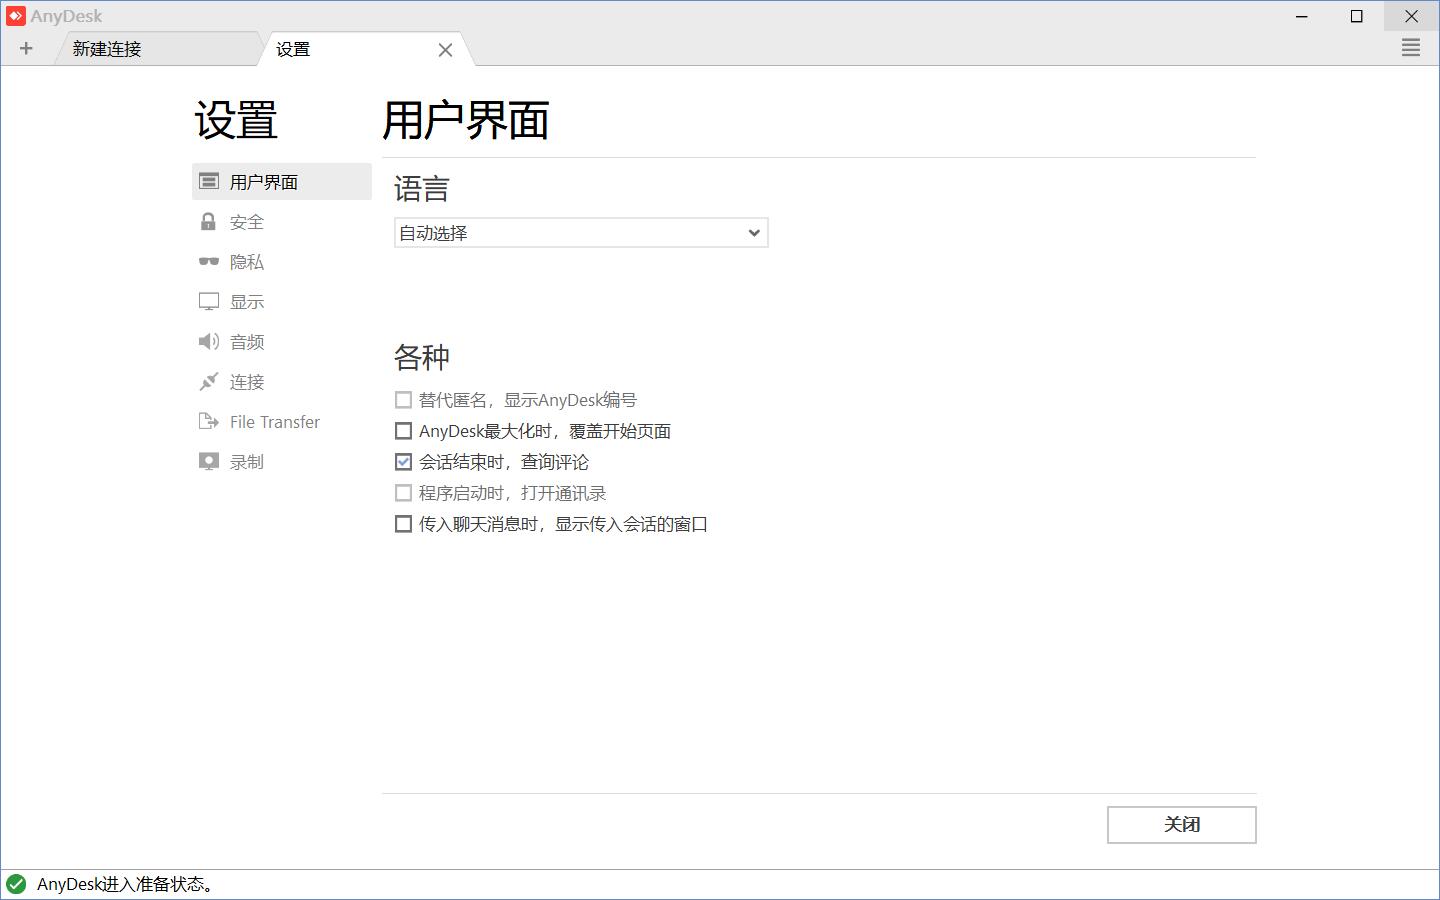Click the AnyDesk进入准备状态 status text

tap(127, 884)
